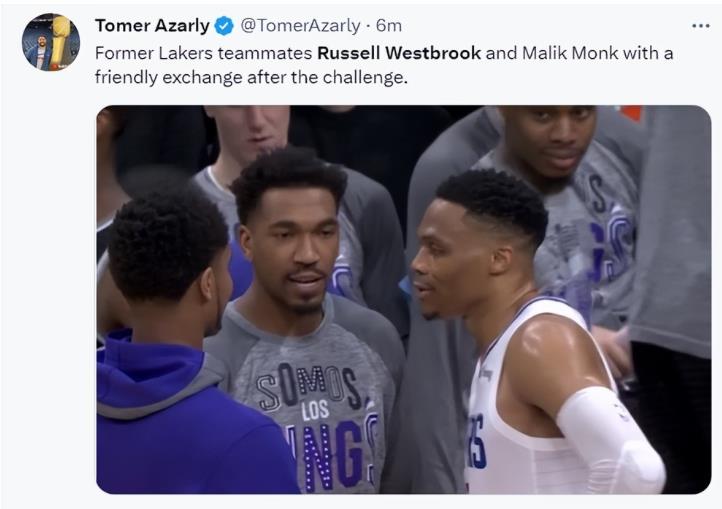
Task: Click the Tomer Azarly display name
Action: point(152,26)
